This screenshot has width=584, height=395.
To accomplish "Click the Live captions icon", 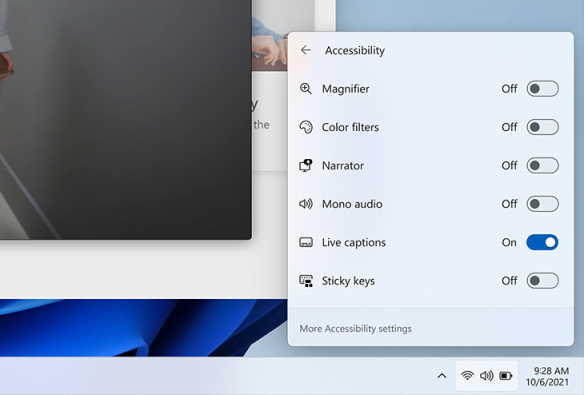I will [306, 242].
